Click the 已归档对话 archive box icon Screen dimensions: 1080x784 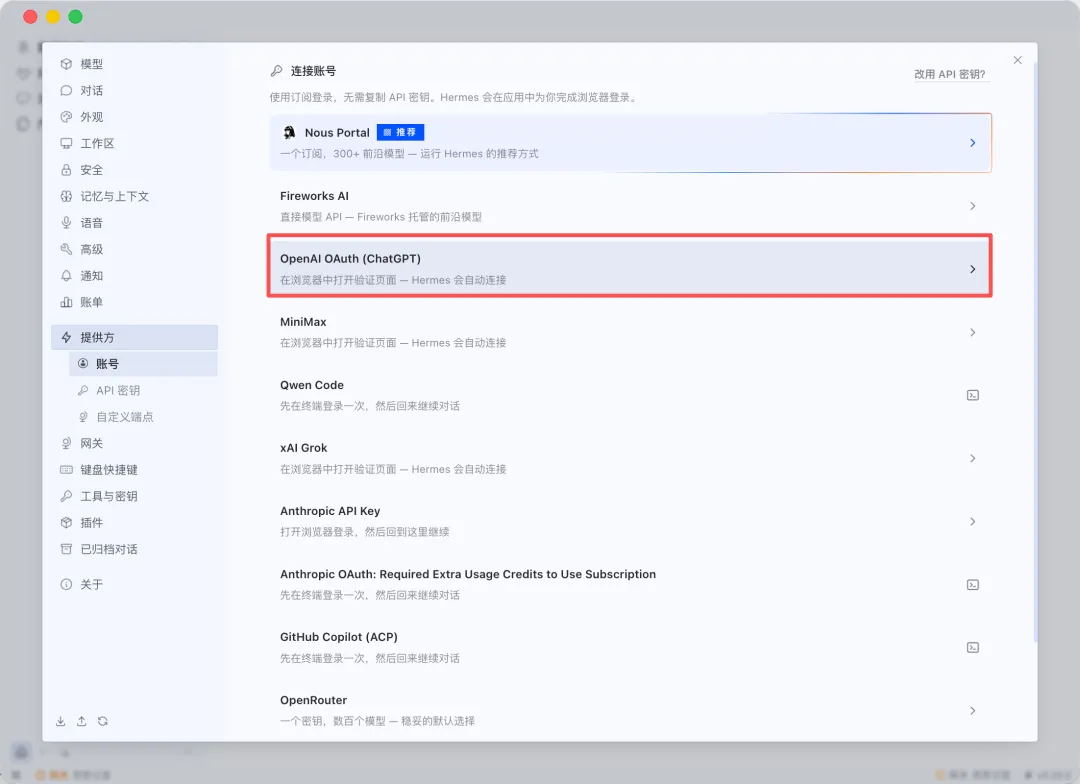(x=66, y=549)
